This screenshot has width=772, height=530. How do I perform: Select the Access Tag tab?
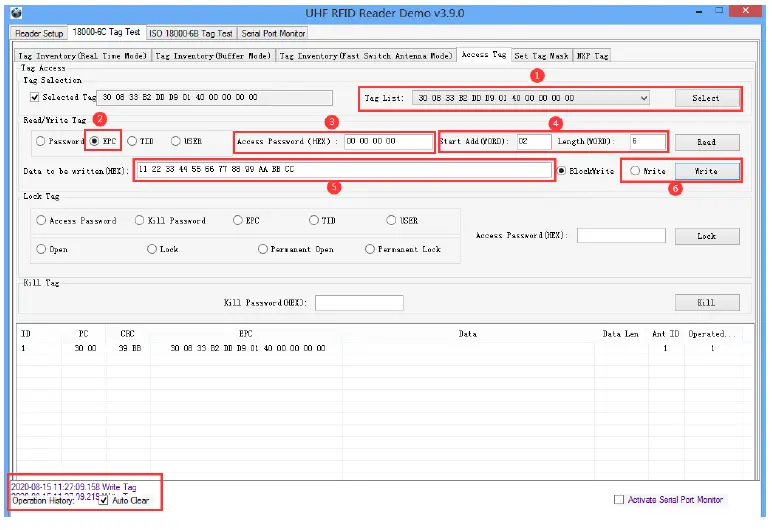pos(484,54)
